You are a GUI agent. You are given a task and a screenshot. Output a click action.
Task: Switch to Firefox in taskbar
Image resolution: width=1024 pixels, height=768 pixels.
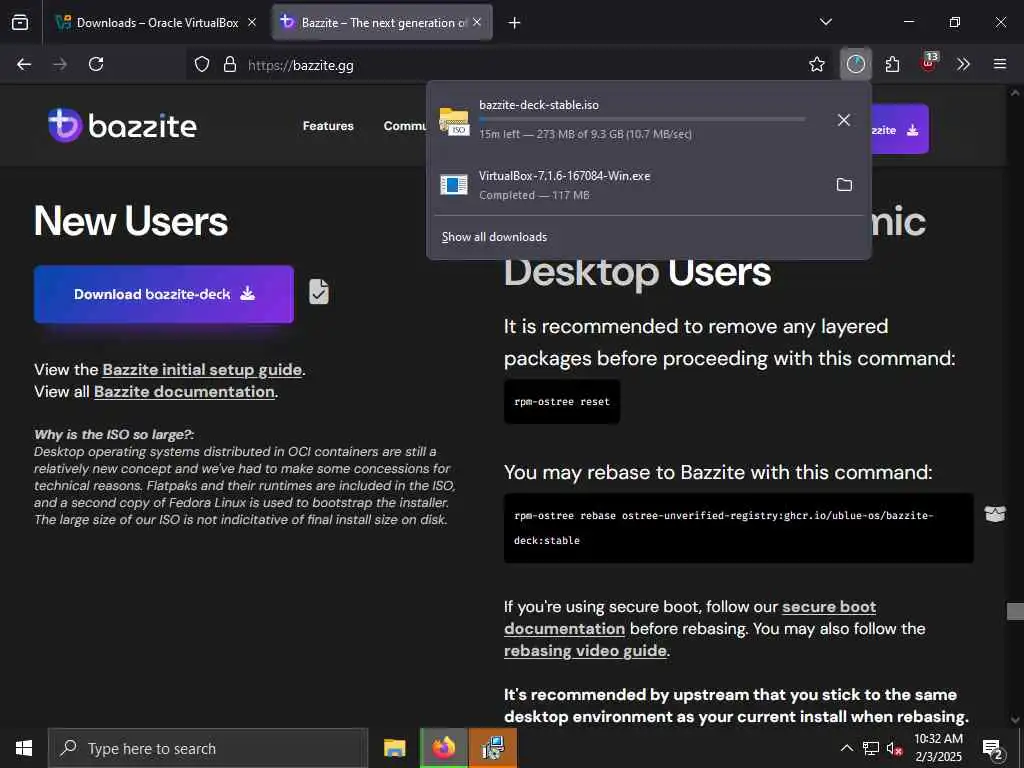coord(443,748)
